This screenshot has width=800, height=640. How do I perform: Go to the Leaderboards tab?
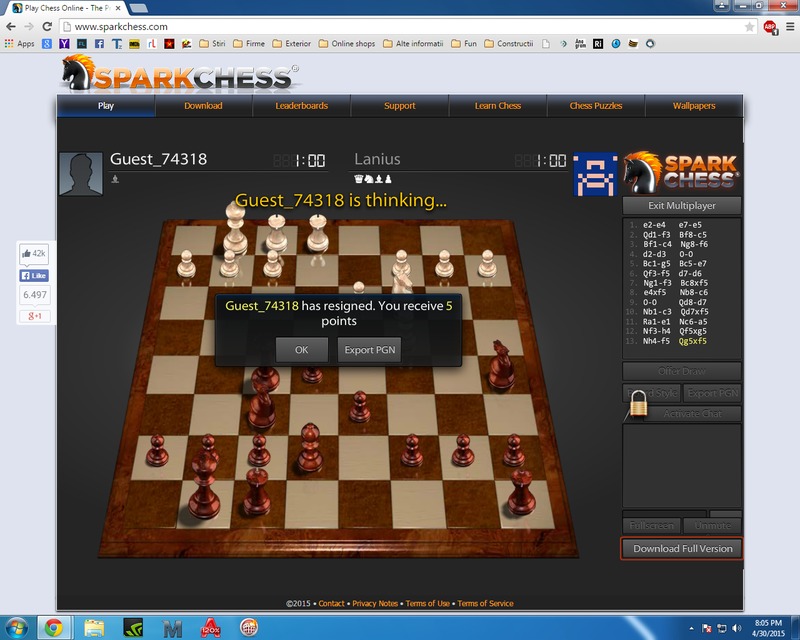pos(302,106)
